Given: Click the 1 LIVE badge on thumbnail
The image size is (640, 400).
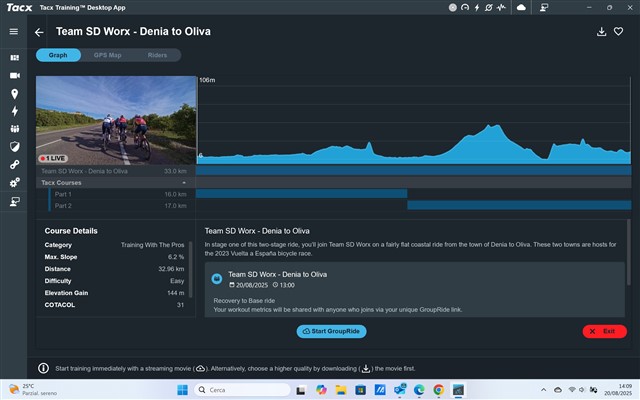Looking at the screenshot, I should point(53,158).
